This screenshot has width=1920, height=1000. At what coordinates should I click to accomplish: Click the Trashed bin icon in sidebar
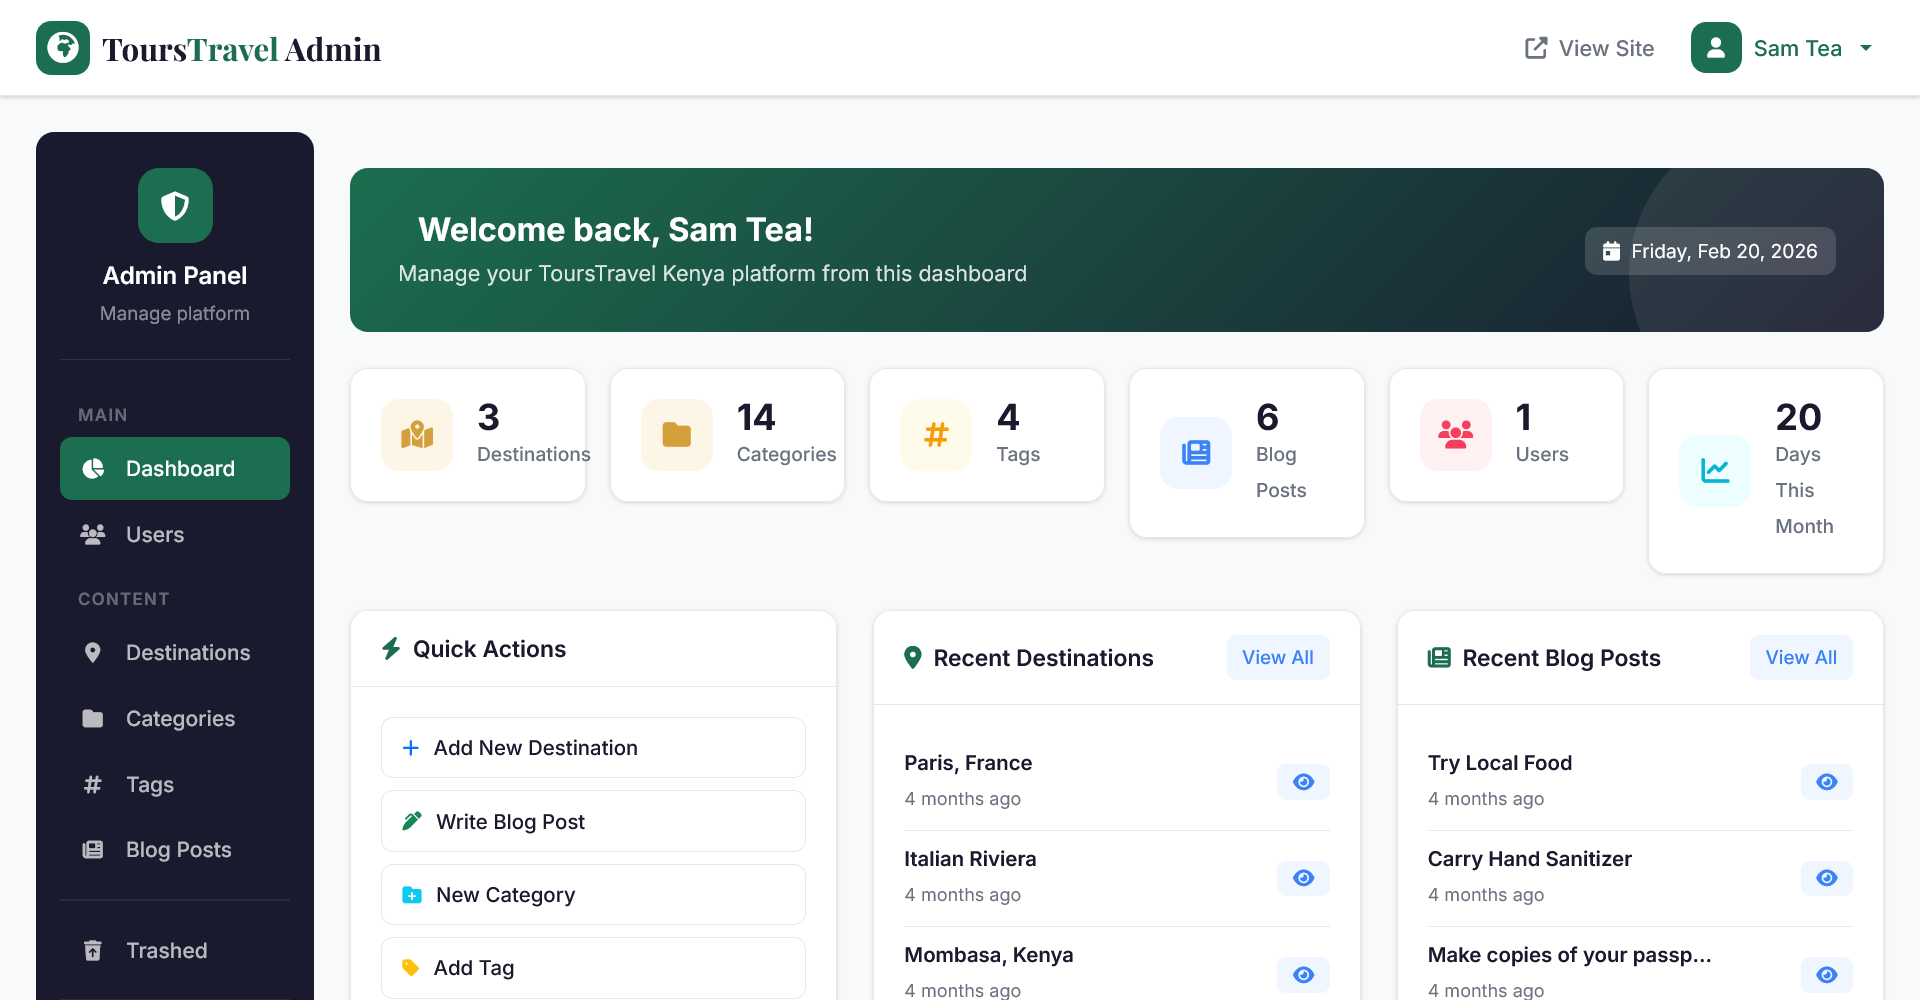(93, 950)
